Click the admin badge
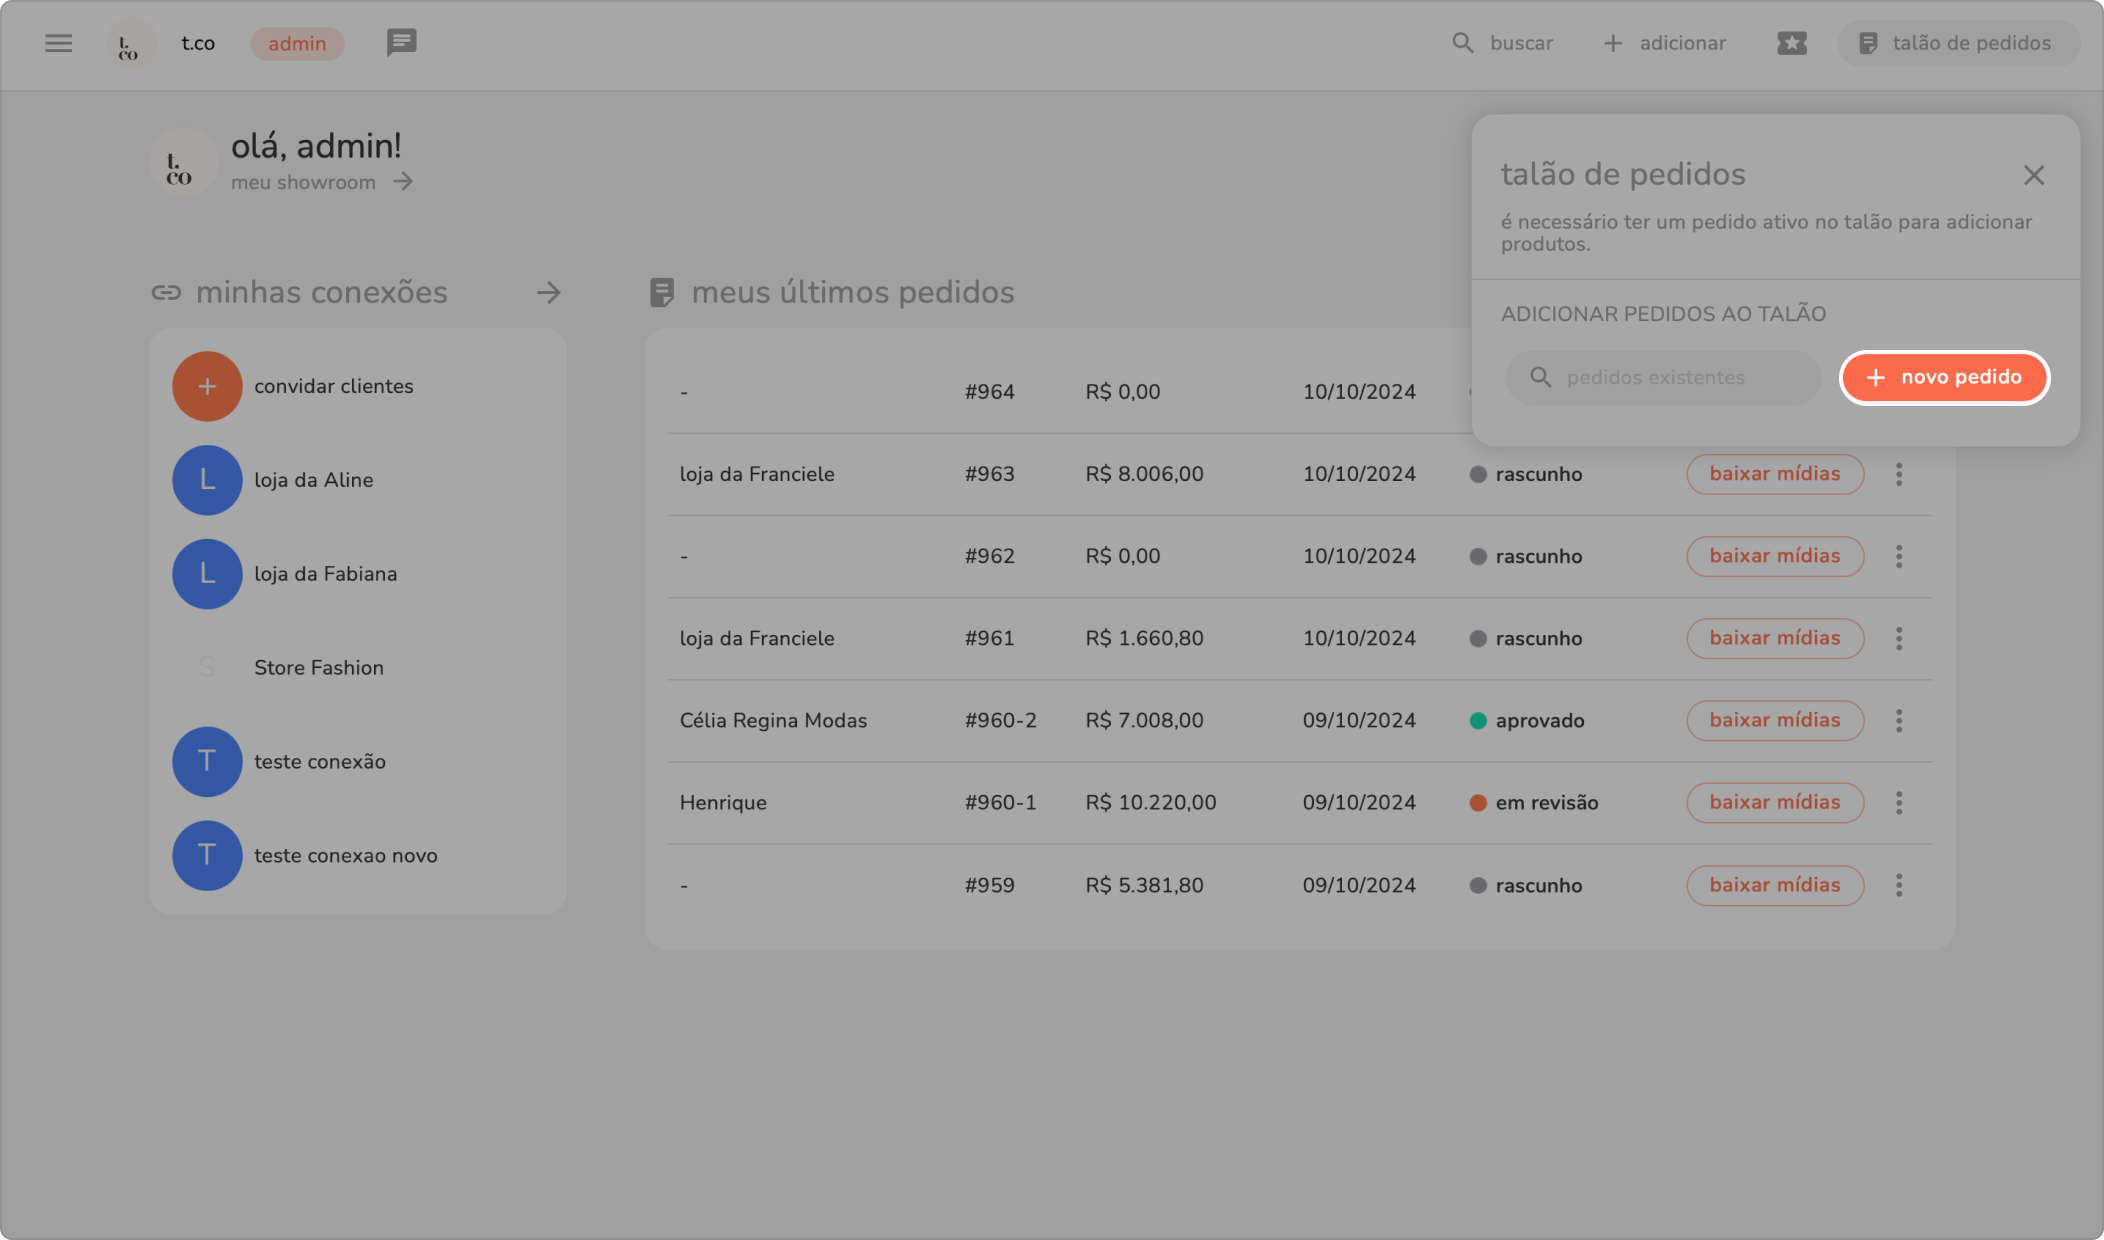2104x1240 pixels. pyautogui.click(x=297, y=43)
